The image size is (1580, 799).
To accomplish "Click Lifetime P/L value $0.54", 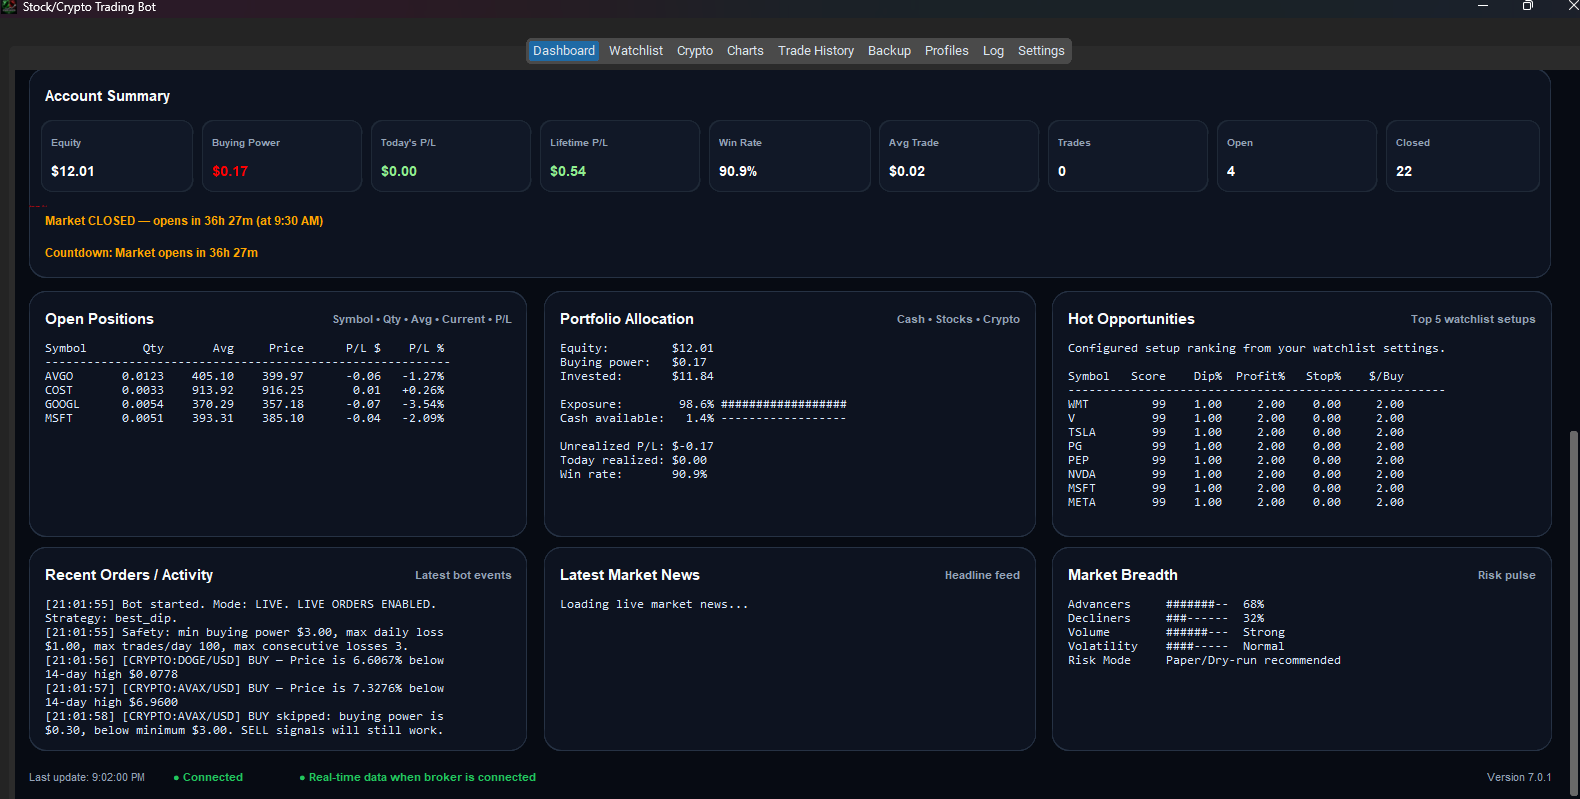I will [568, 171].
